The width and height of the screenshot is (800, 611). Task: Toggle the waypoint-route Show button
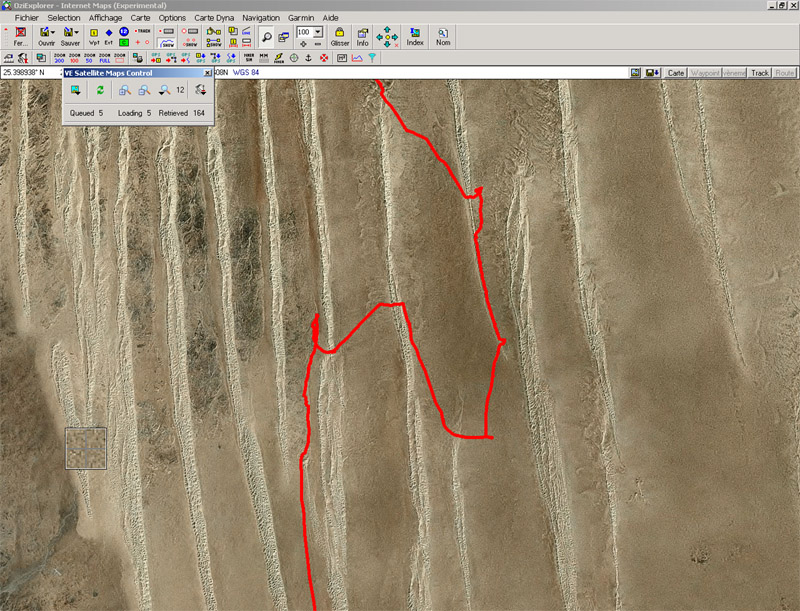click(x=213, y=43)
